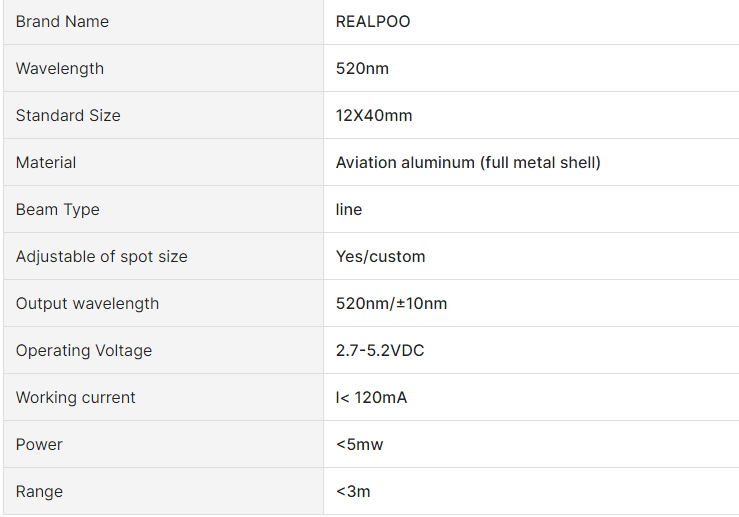Click the Brand Name label cell
Screen dimensions: 739x517
point(62,22)
